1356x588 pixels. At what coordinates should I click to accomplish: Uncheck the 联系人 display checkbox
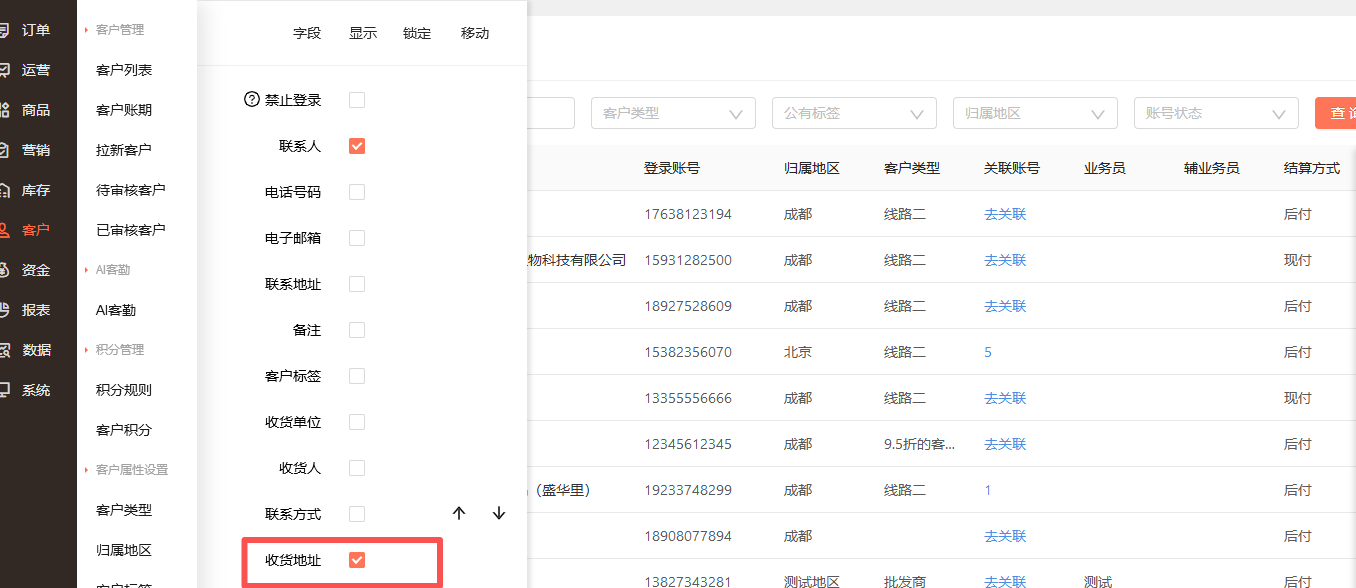point(357,146)
